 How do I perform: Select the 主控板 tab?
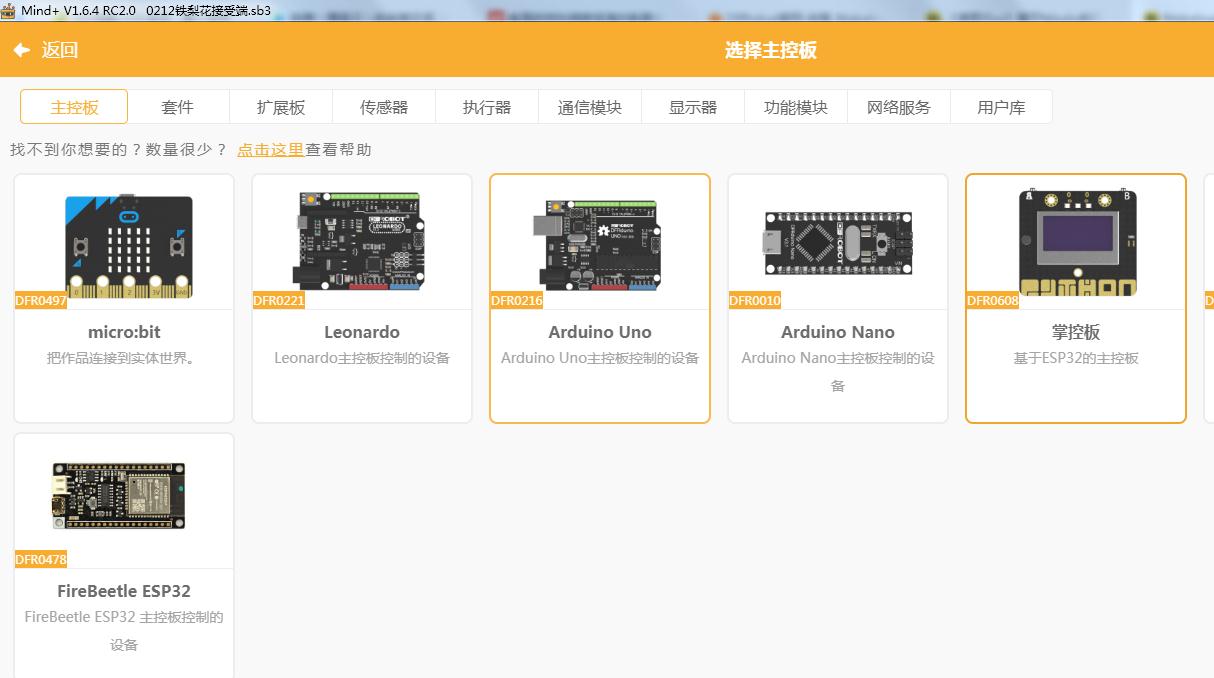[74, 107]
